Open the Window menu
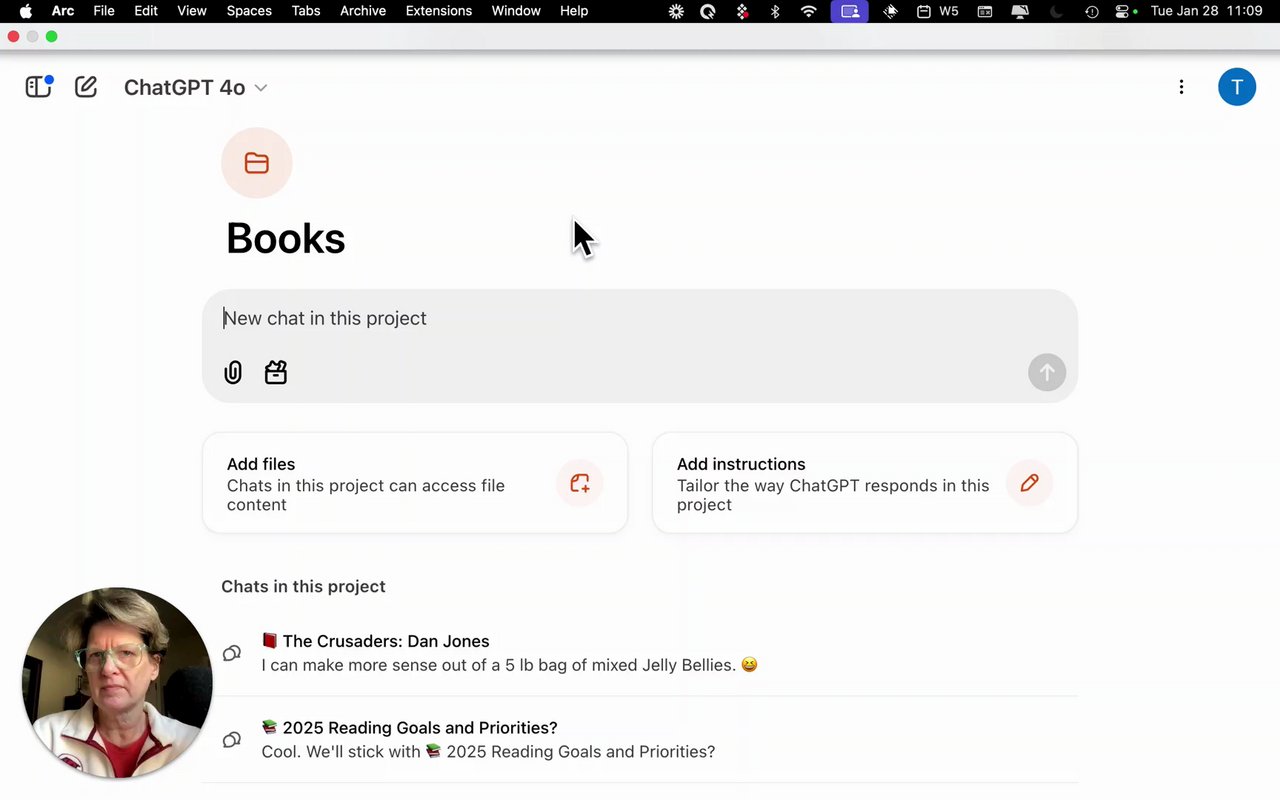Image resolution: width=1280 pixels, height=800 pixels. point(516,11)
